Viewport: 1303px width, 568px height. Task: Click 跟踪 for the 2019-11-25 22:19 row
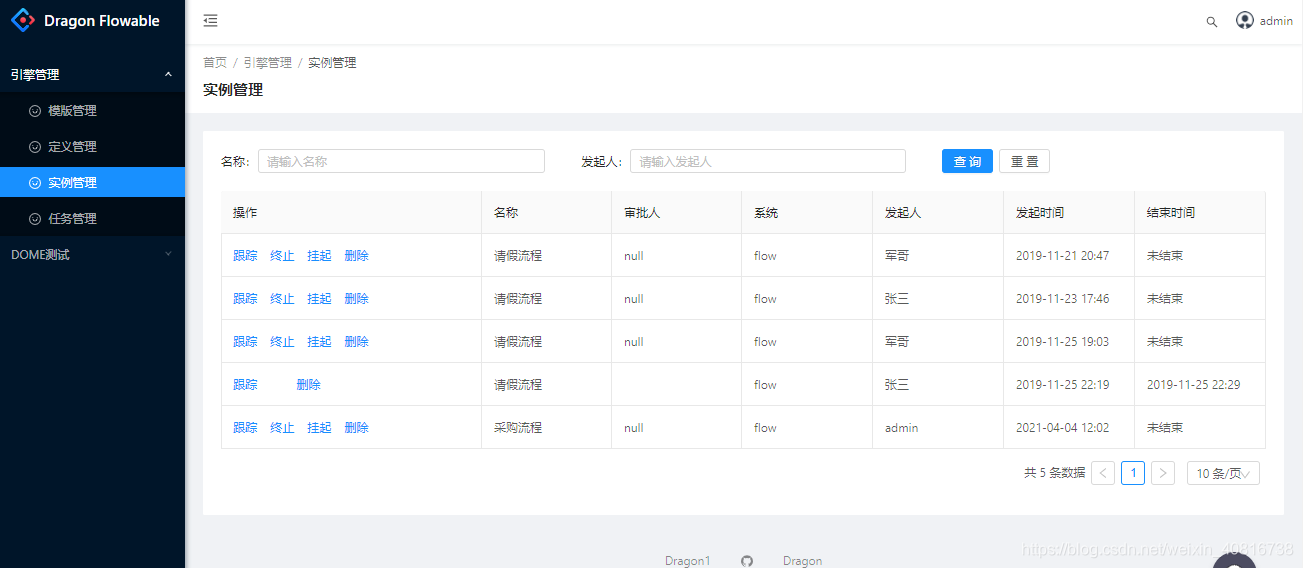(x=245, y=385)
